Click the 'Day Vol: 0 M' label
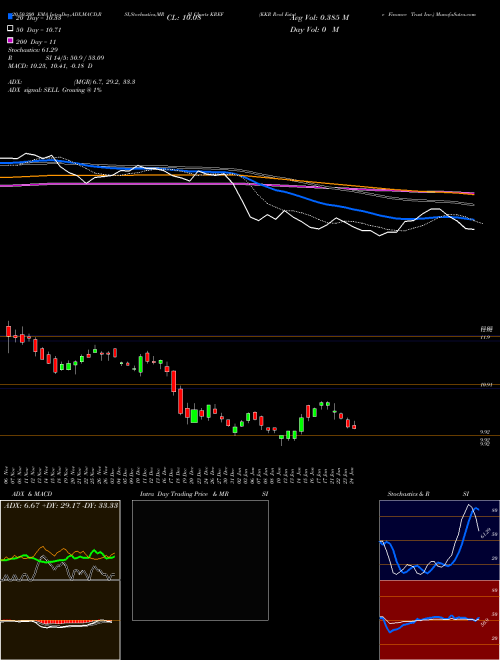Screen dimensions: 500x660 click(314, 30)
